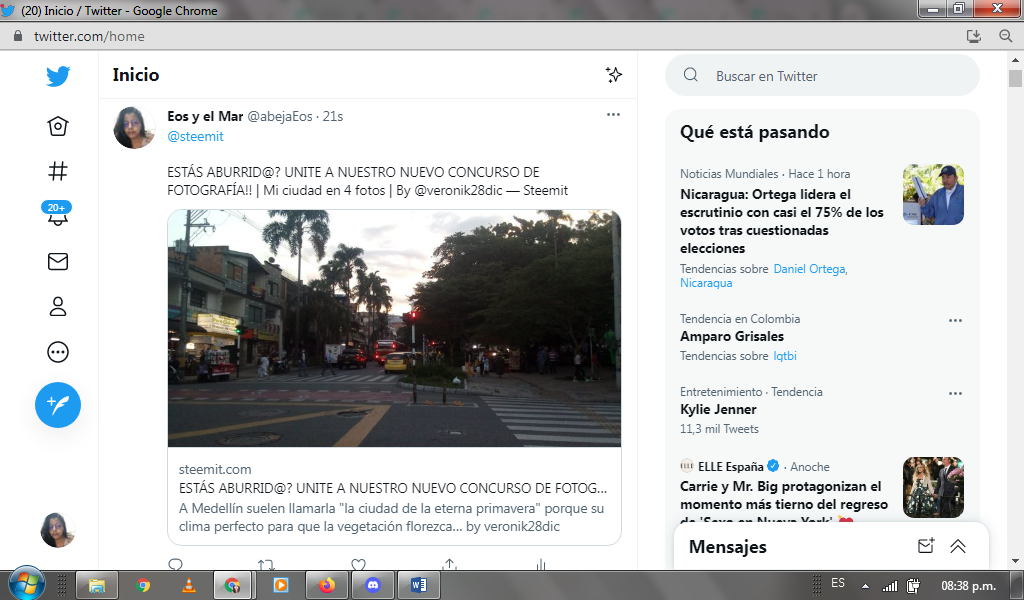The height and width of the screenshot is (600, 1024).
Task: Open options for Kylie Jenner trend
Action: click(x=955, y=394)
